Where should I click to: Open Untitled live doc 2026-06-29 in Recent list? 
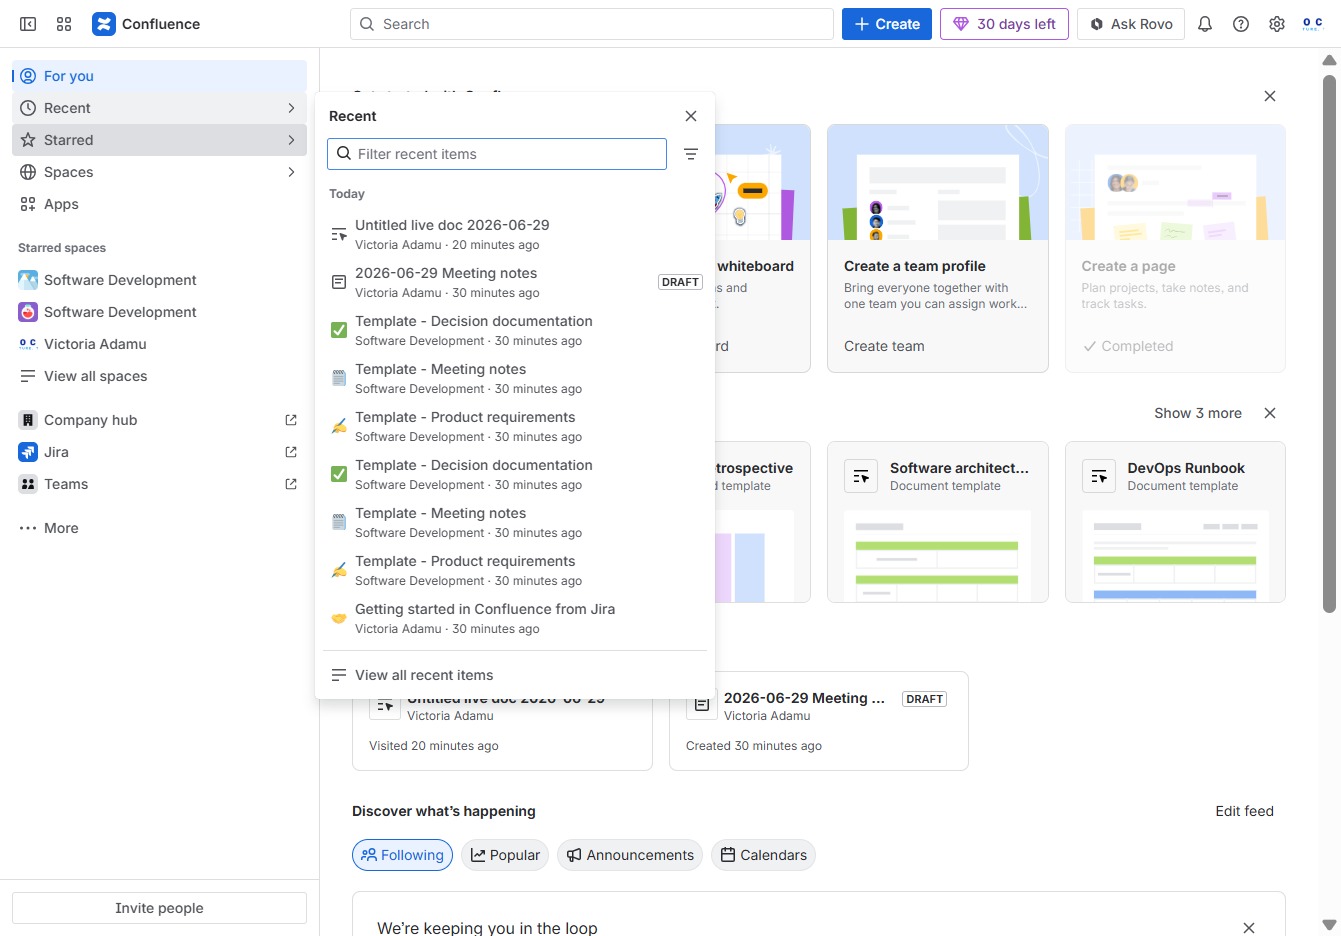click(515, 234)
